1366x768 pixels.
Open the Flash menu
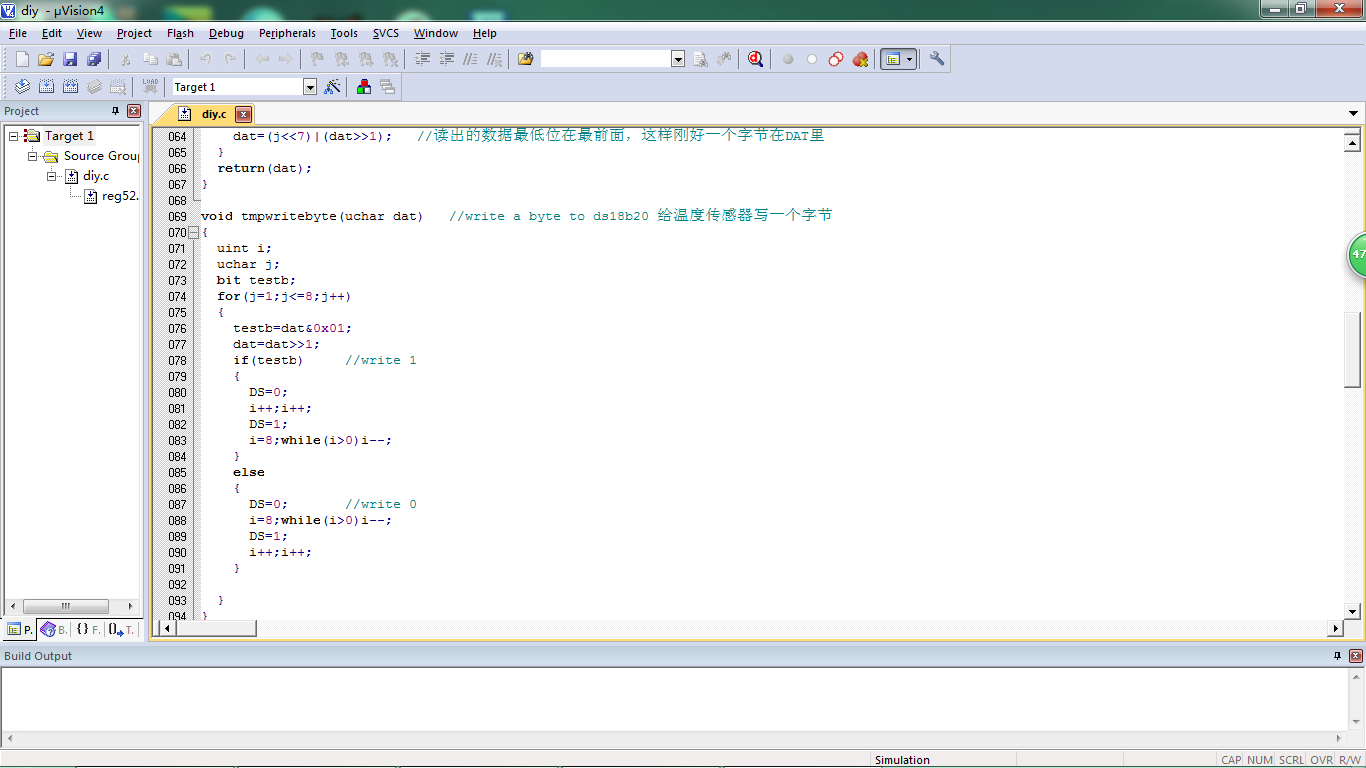click(180, 33)
